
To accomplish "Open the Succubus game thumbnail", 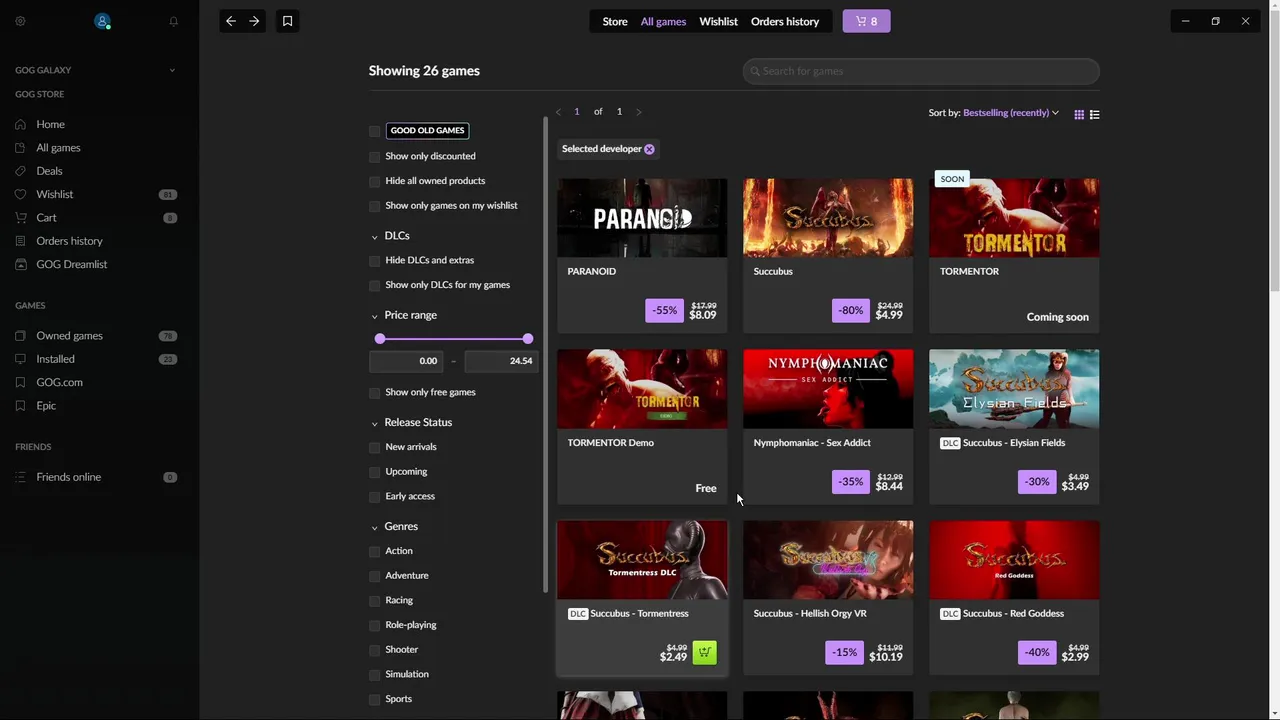I will click(x=828, y=218).
